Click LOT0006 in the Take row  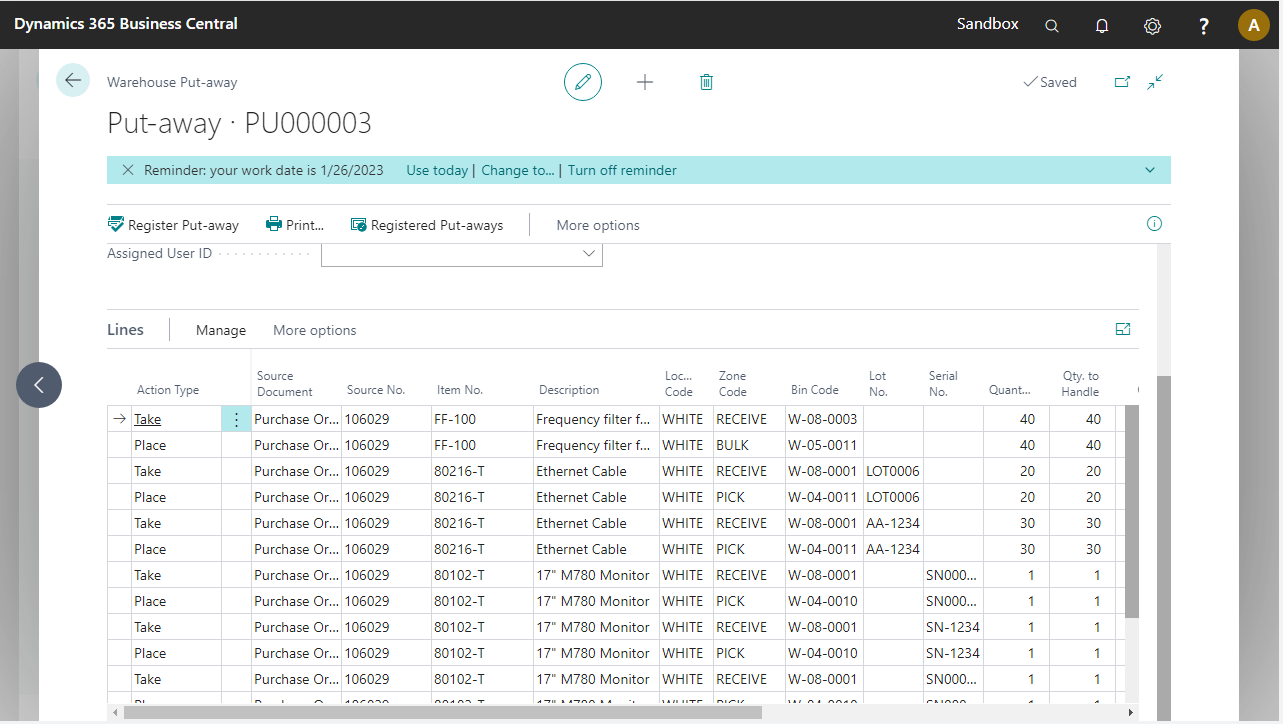coord(893,471)
